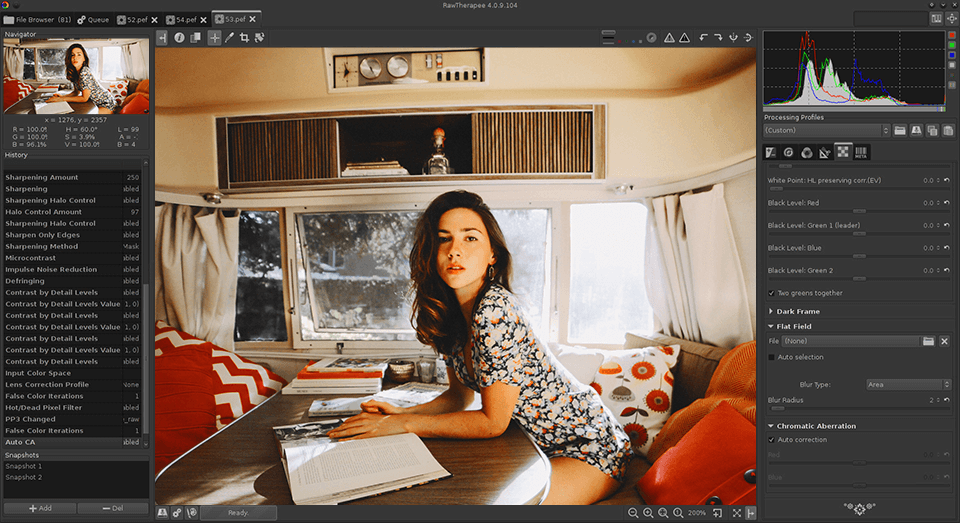Expand the Dark Frame section

point(771,311)
